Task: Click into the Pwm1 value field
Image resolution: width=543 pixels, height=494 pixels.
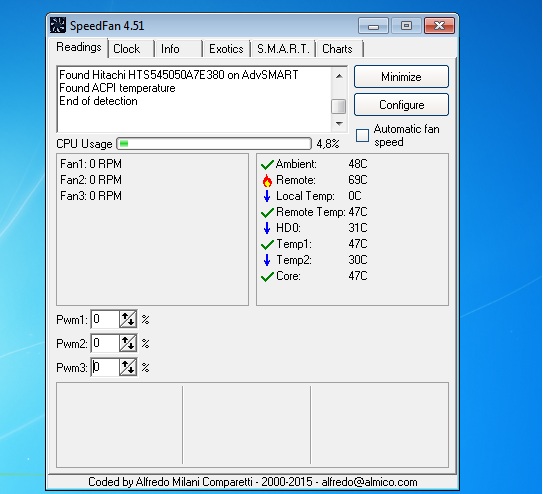Action: click(x=105, y=319)
